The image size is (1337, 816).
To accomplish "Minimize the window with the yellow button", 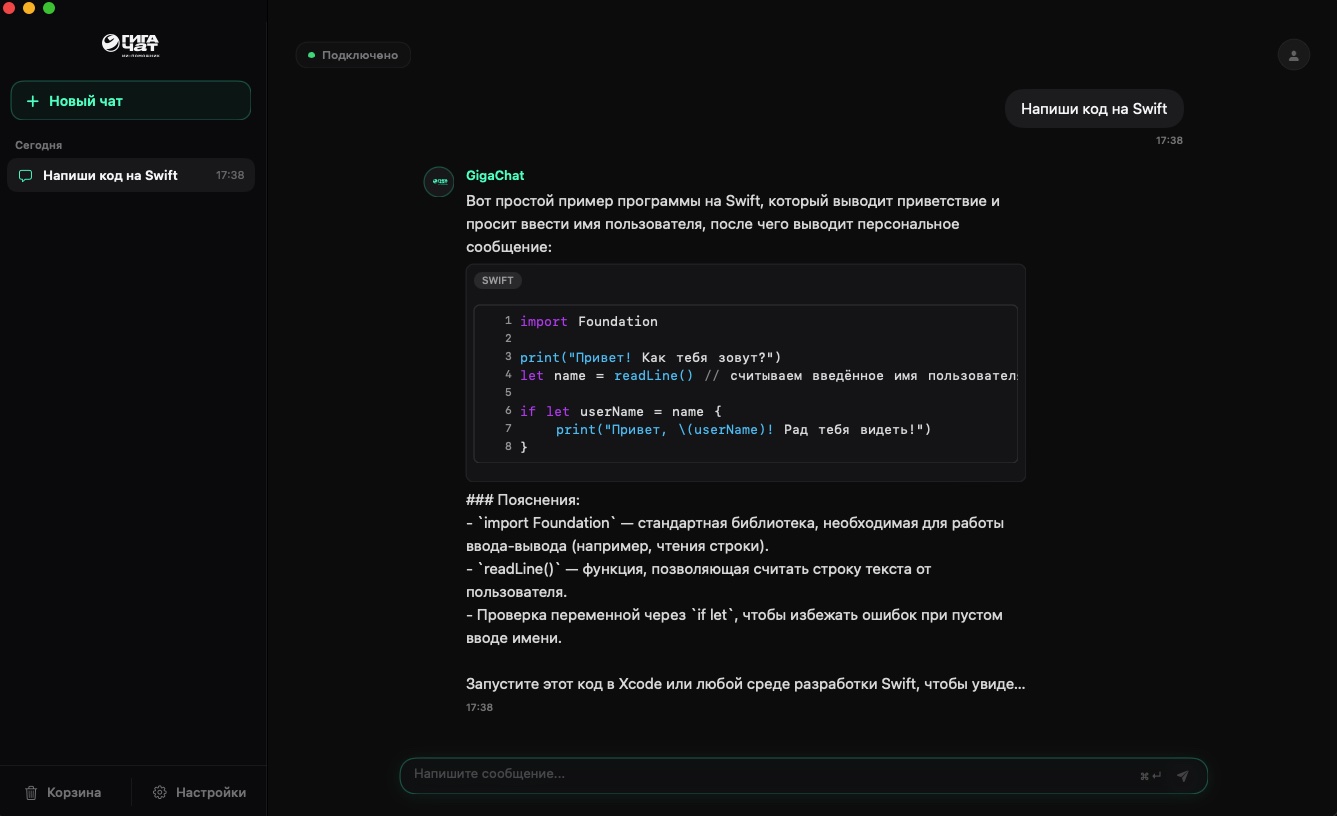I will 29,8.
